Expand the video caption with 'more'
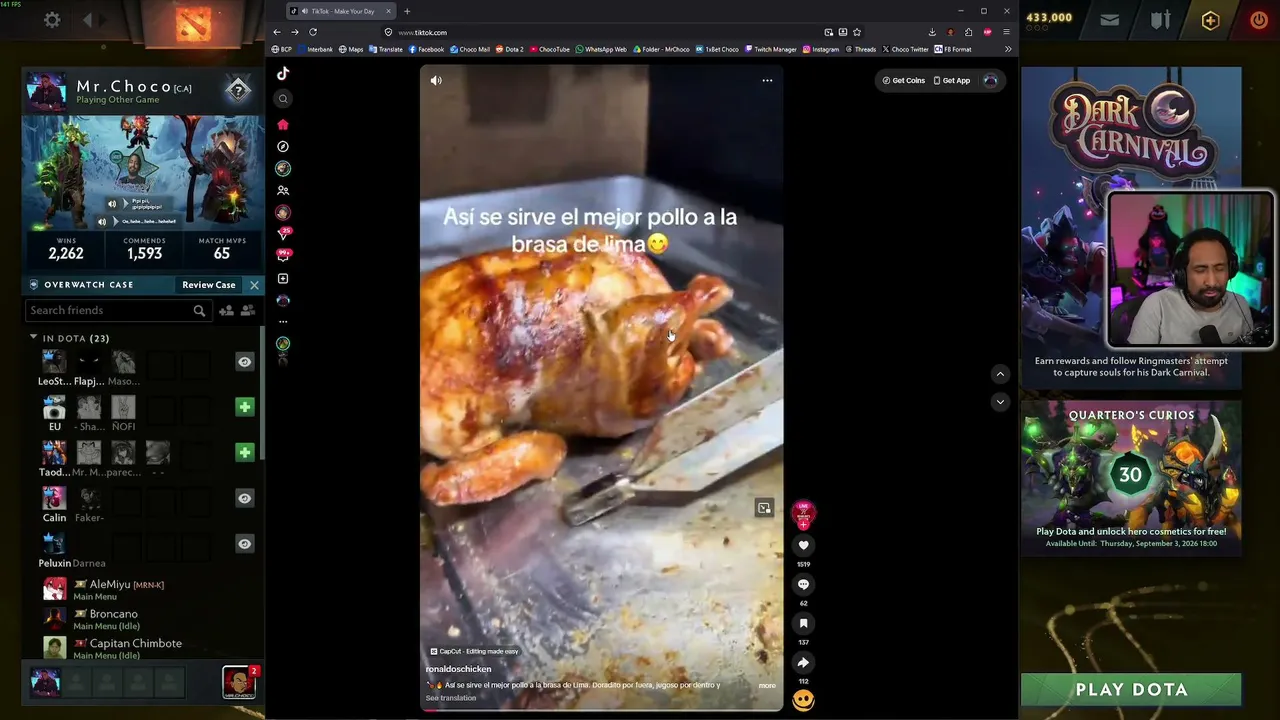 pos(767,685)
